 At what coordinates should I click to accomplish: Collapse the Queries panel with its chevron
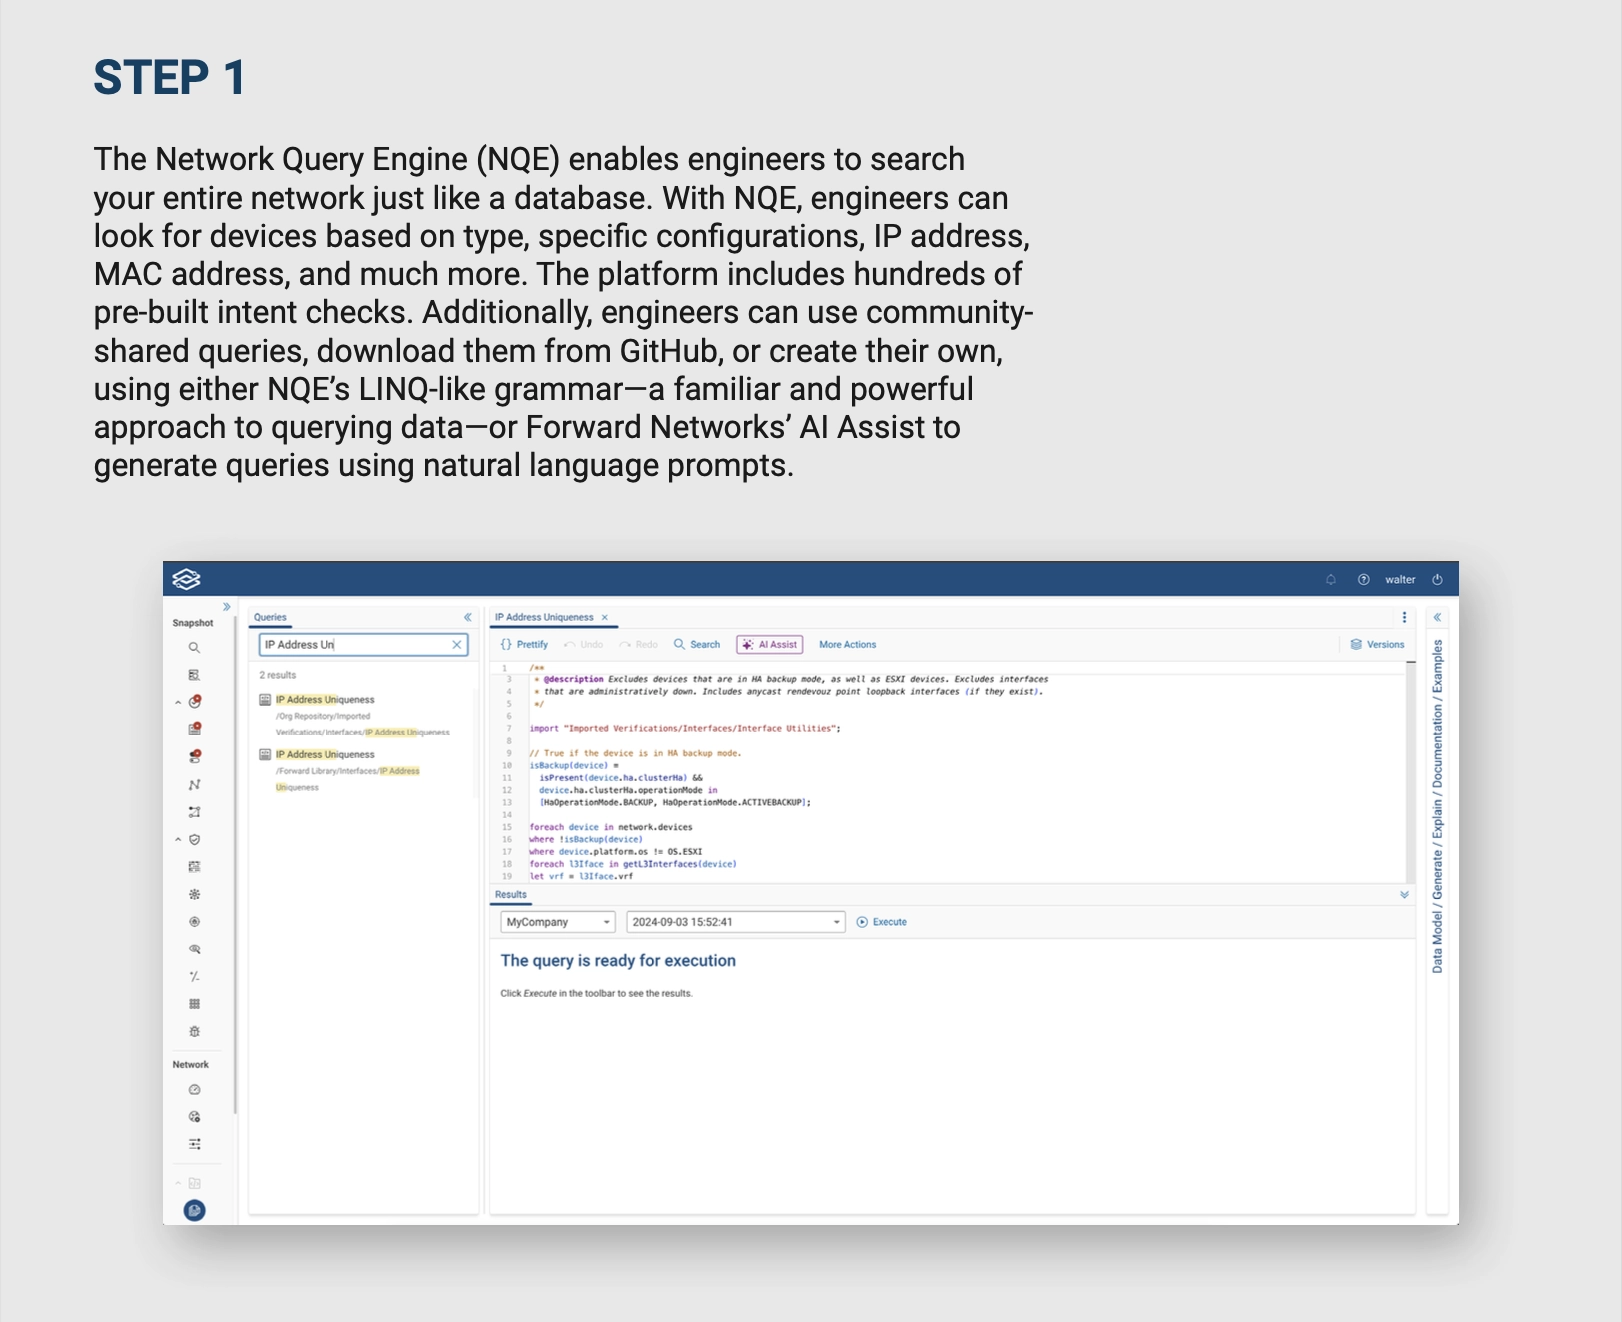pyautogui.click(x=467, y=617)
